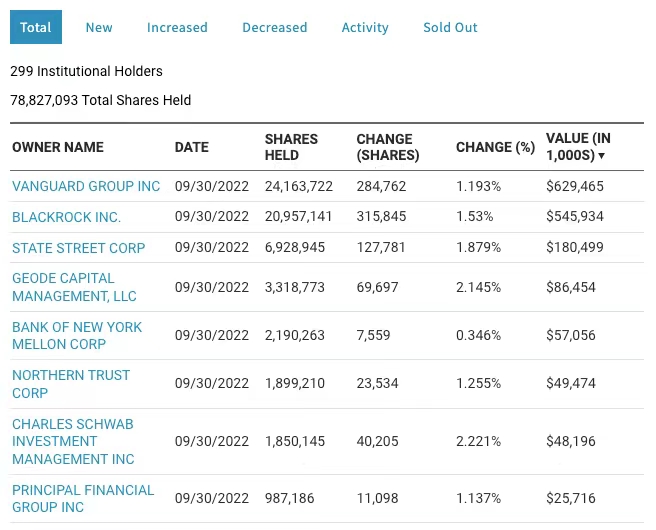Screen dimensions: 656x530
Task: View Bank of New York Mellon Corp
Action: point(77,336)
